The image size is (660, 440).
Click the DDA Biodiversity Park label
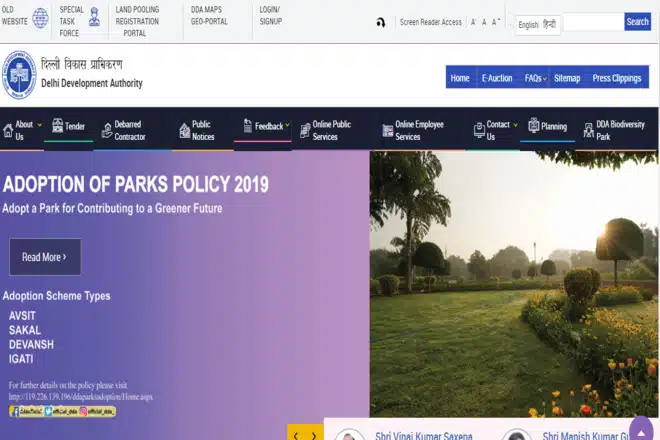tap(620, 131)
